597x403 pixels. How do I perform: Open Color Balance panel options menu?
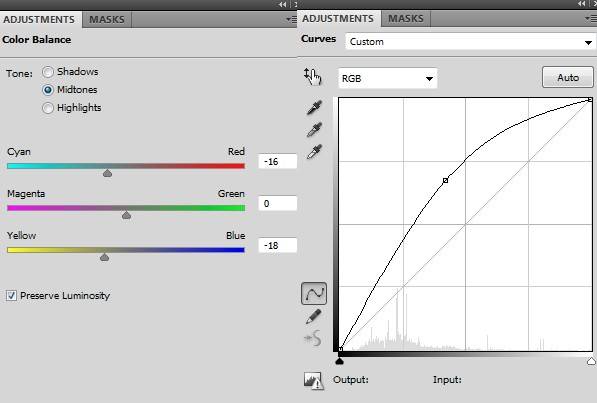pyautogui.click(x=291, y=19)
